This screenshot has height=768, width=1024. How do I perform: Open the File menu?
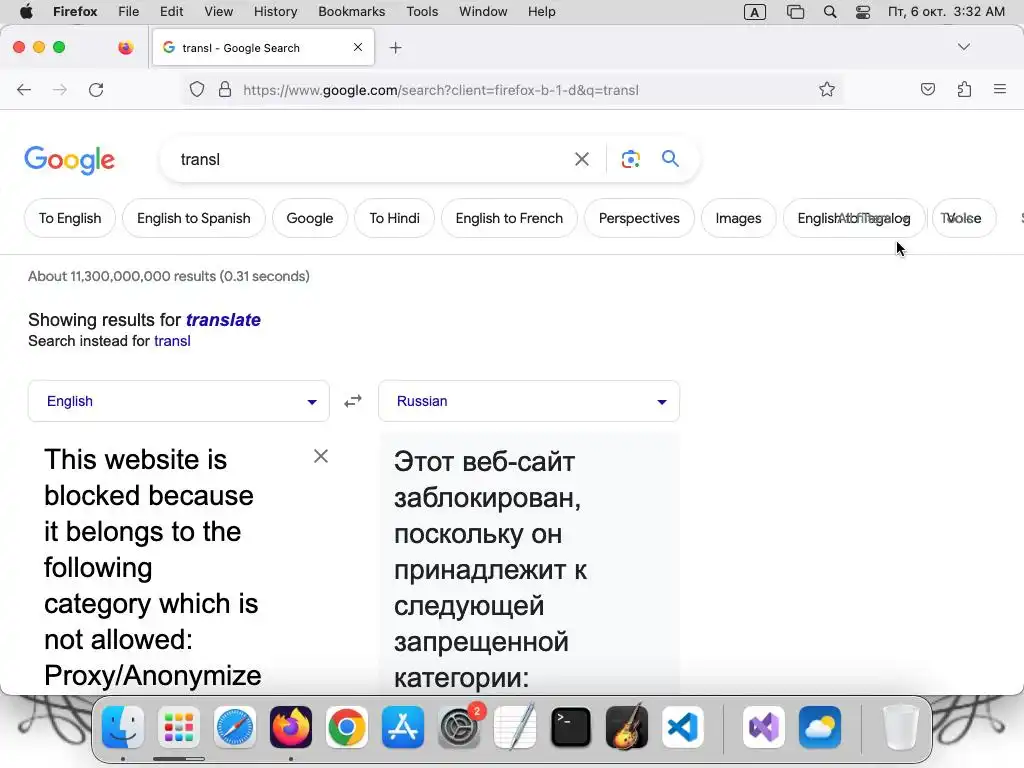click(x=128, y=12)
